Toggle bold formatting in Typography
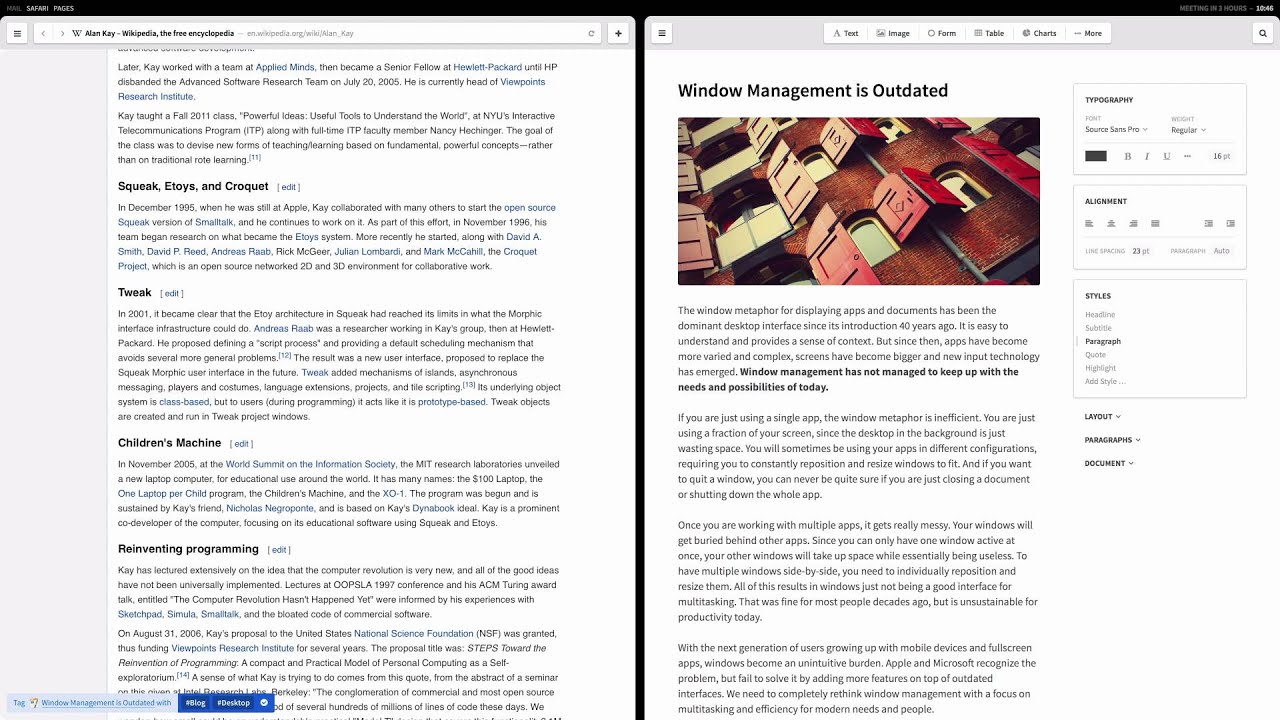The width and height of the screenshot is (1280, 720). click(x=1128, y=156)
